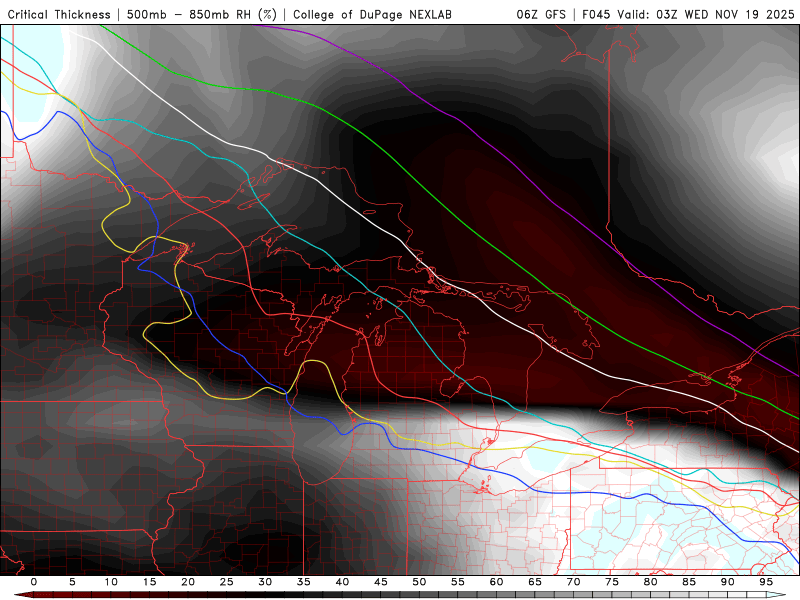Select the "500mb – 850mb RH (%)" label

[202, 14]
